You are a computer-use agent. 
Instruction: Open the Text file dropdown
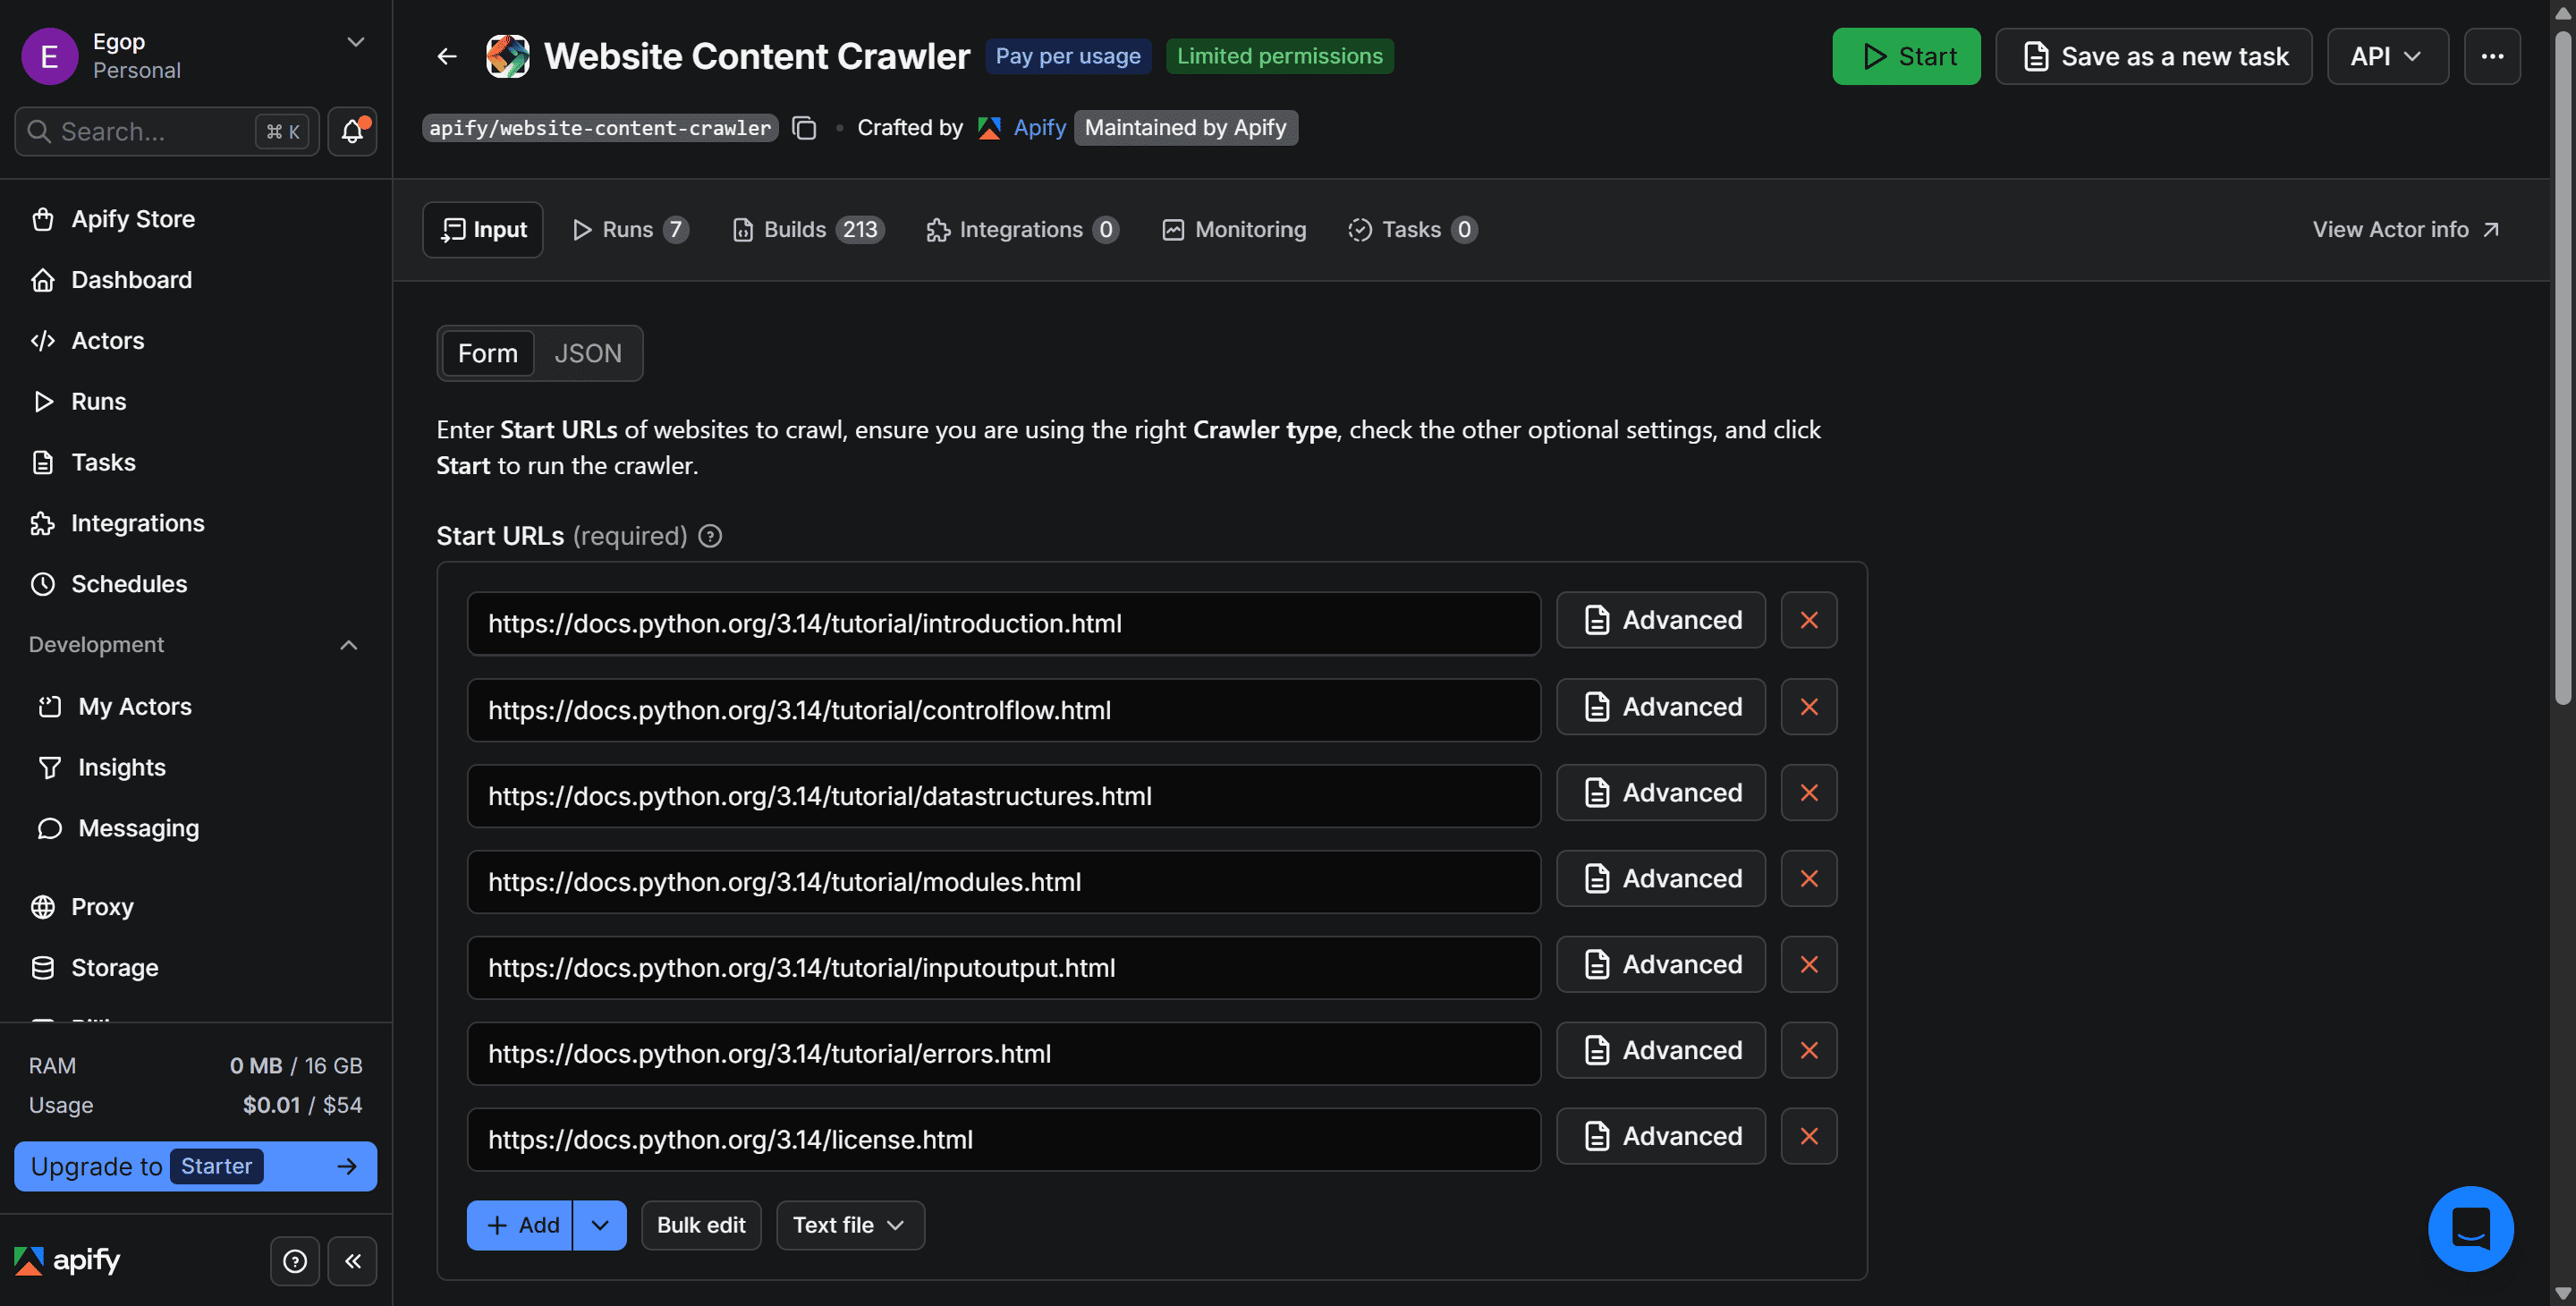(x=850, y=1225)
